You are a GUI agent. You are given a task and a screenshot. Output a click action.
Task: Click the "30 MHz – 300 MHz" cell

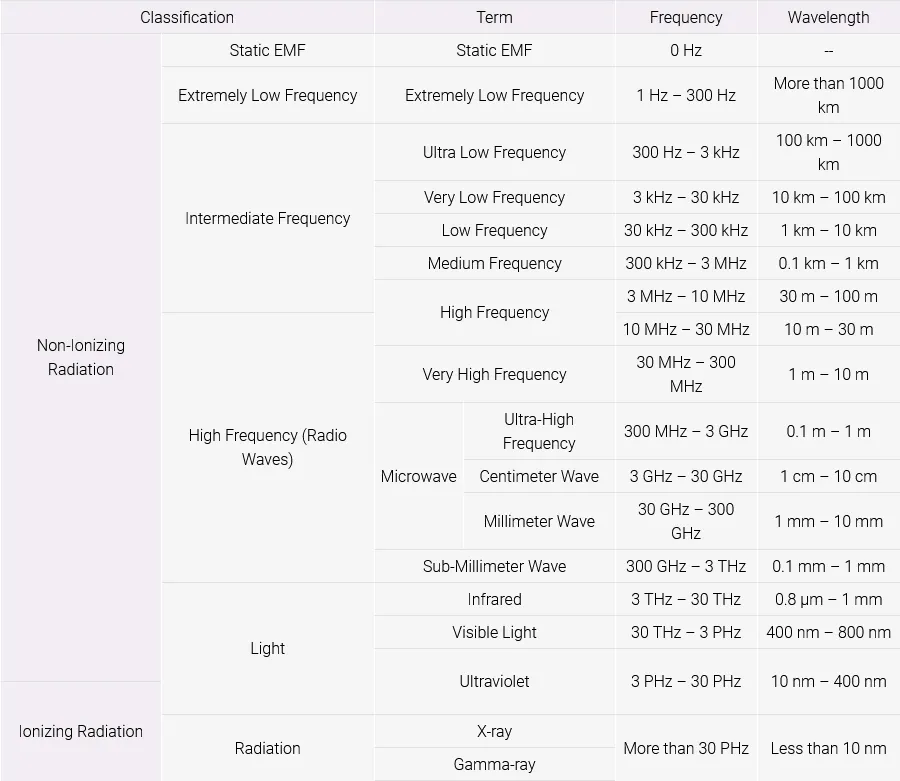pyautogui.click(x=686, y=374)
